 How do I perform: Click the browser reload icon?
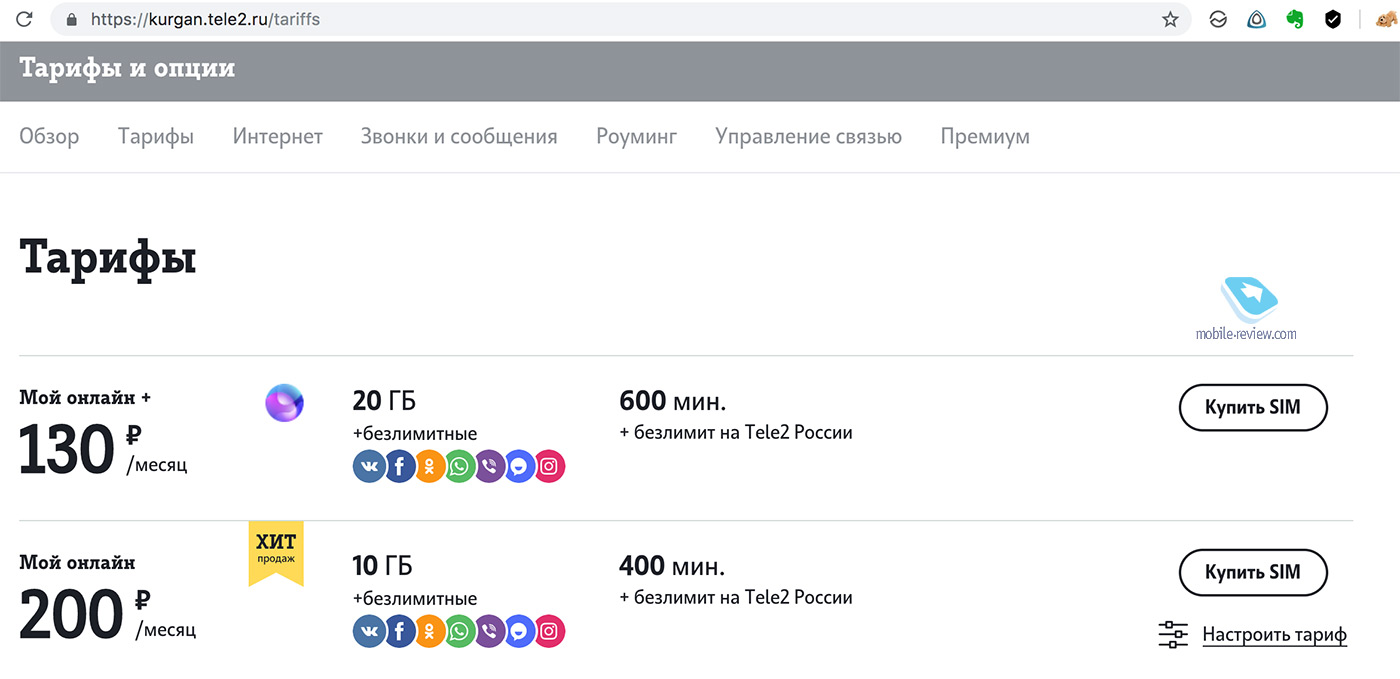(x=24, y=19)
